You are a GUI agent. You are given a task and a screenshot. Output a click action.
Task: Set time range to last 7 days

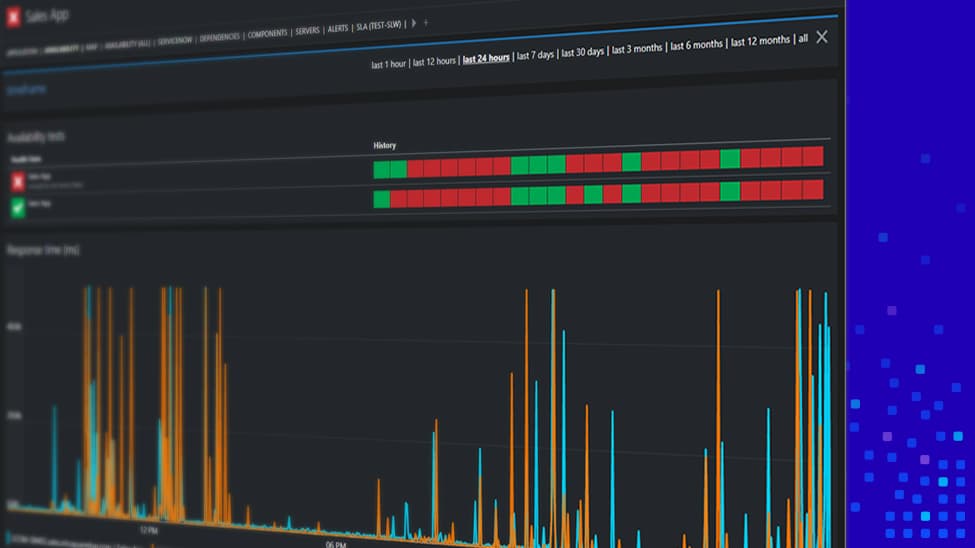pyautogui.click(x=535, y=55)
